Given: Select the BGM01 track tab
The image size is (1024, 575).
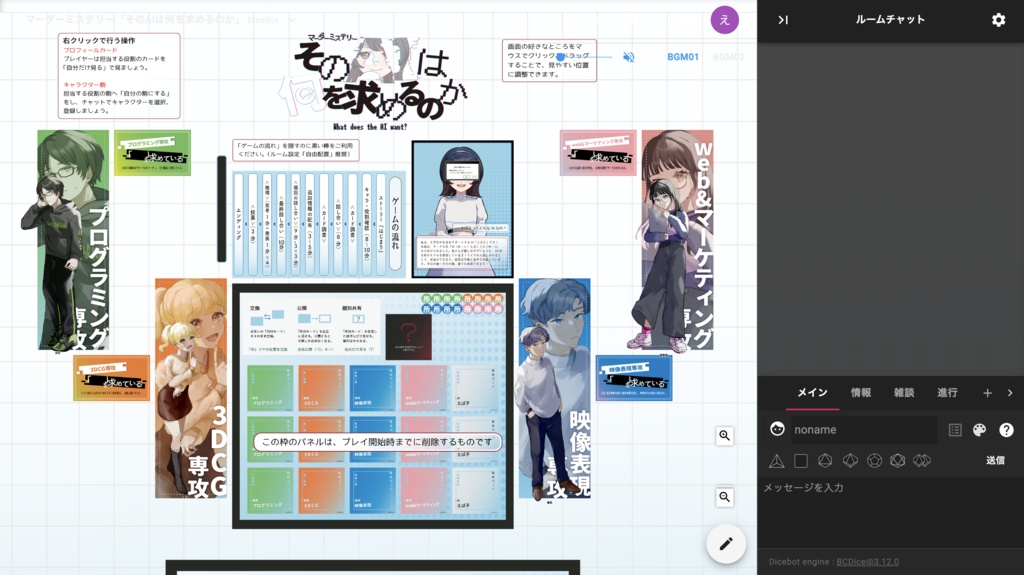Looking at the screenshot, I should (x=682, y=57).
